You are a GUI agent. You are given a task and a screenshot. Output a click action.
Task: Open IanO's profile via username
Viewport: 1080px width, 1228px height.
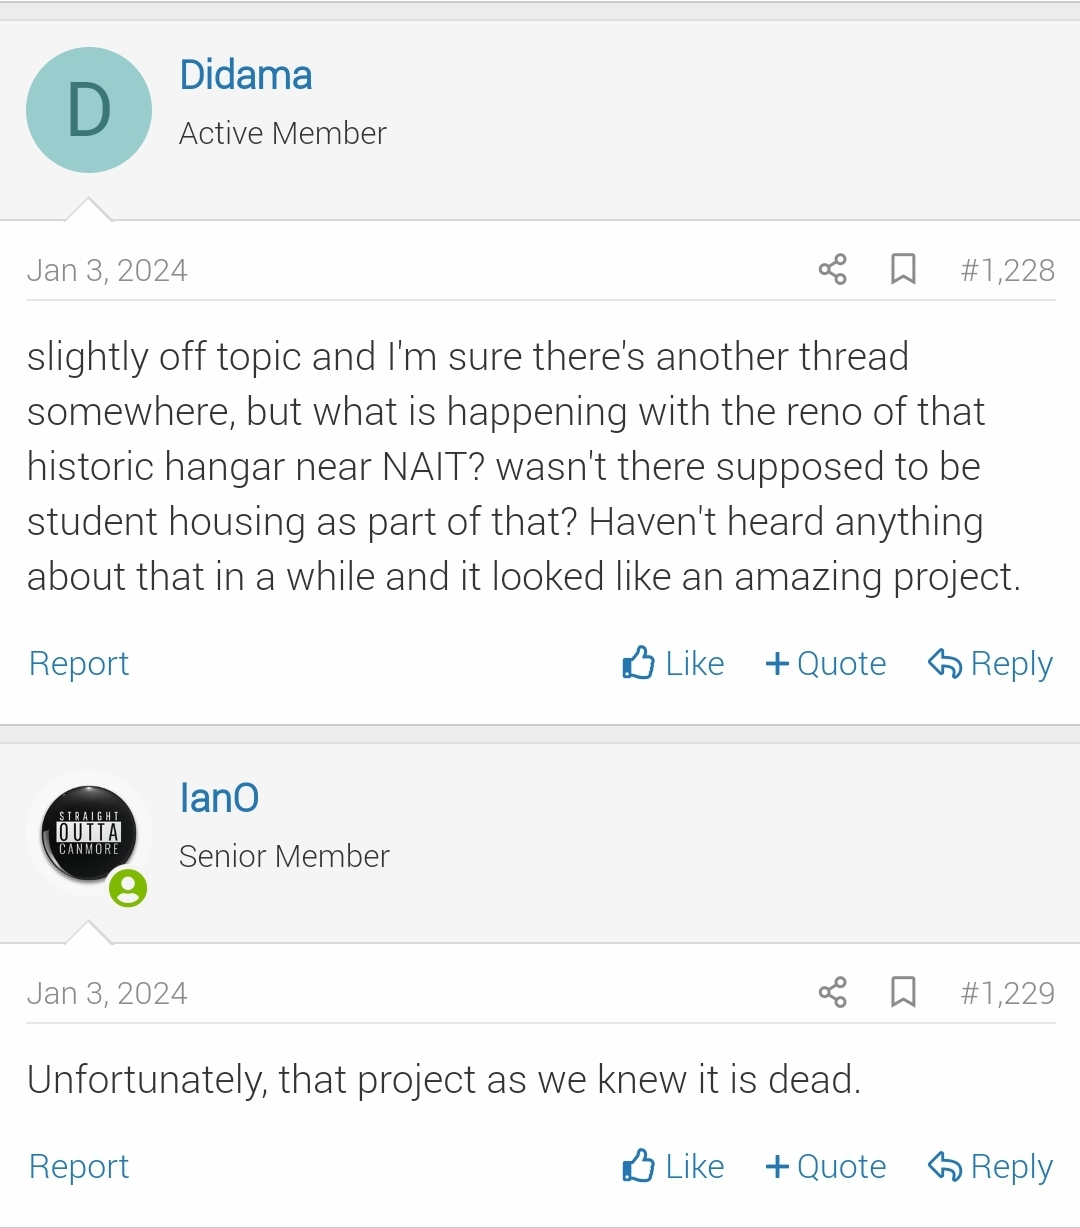pyautogui.click(x=219, y=799)
